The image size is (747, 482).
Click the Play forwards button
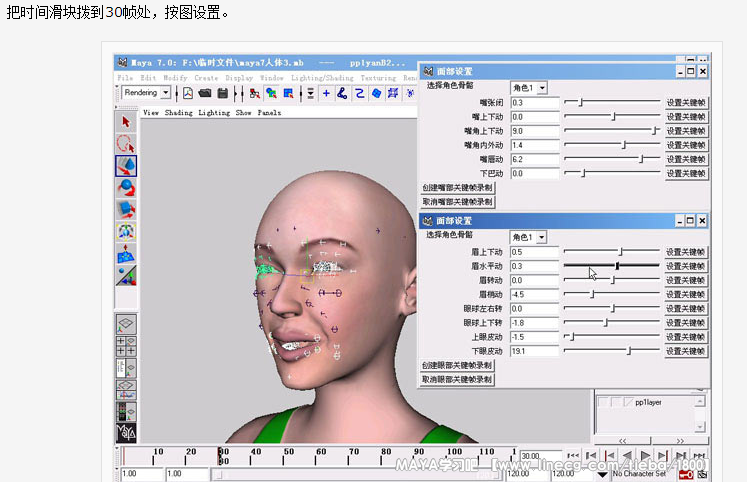(x=645, y=456)
